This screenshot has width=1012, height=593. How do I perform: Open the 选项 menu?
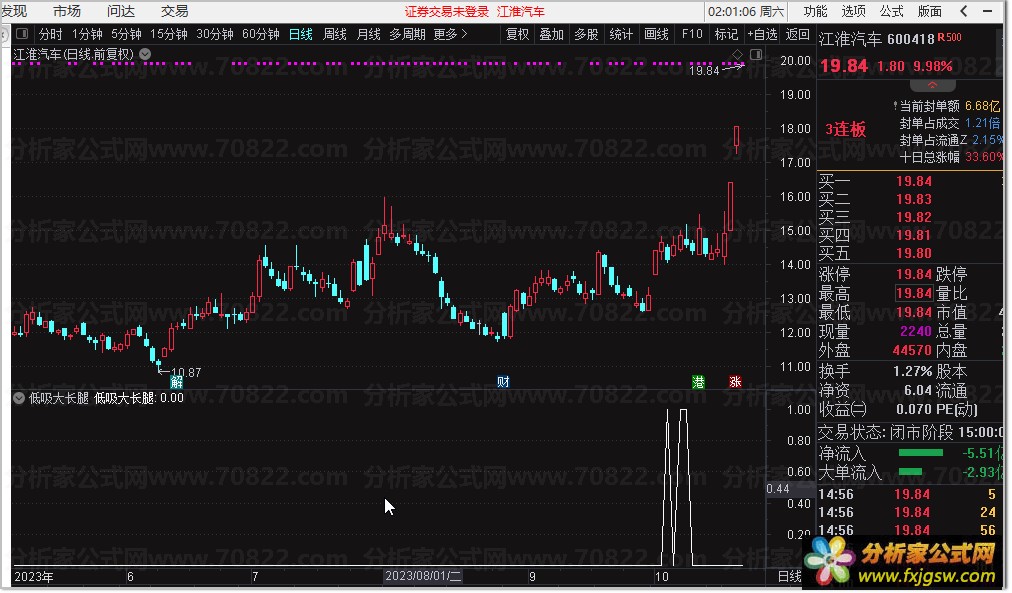(853, 11)
